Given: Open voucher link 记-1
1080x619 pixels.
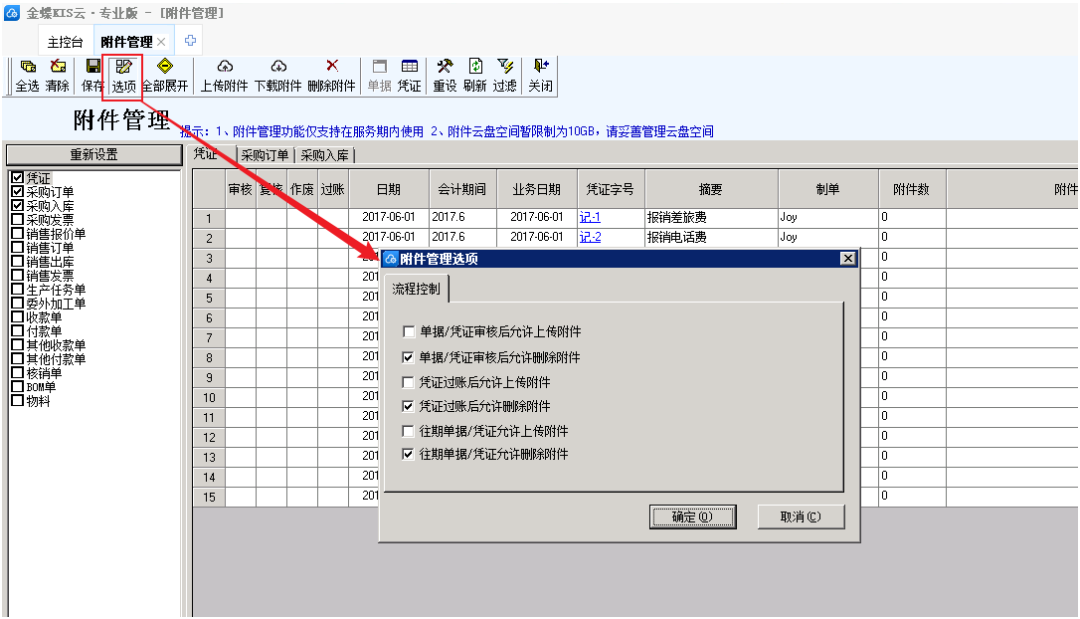Looking at the screenshot, I should (590, 217).
